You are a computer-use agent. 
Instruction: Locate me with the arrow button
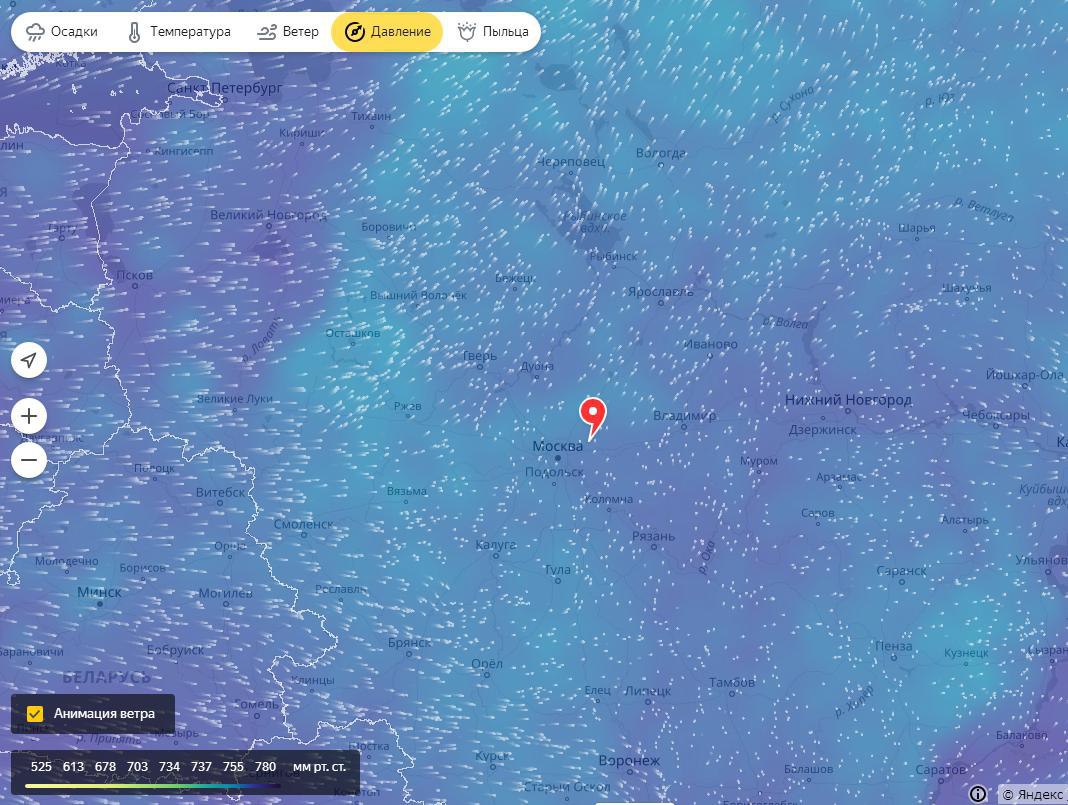click(x=29, y=360)
